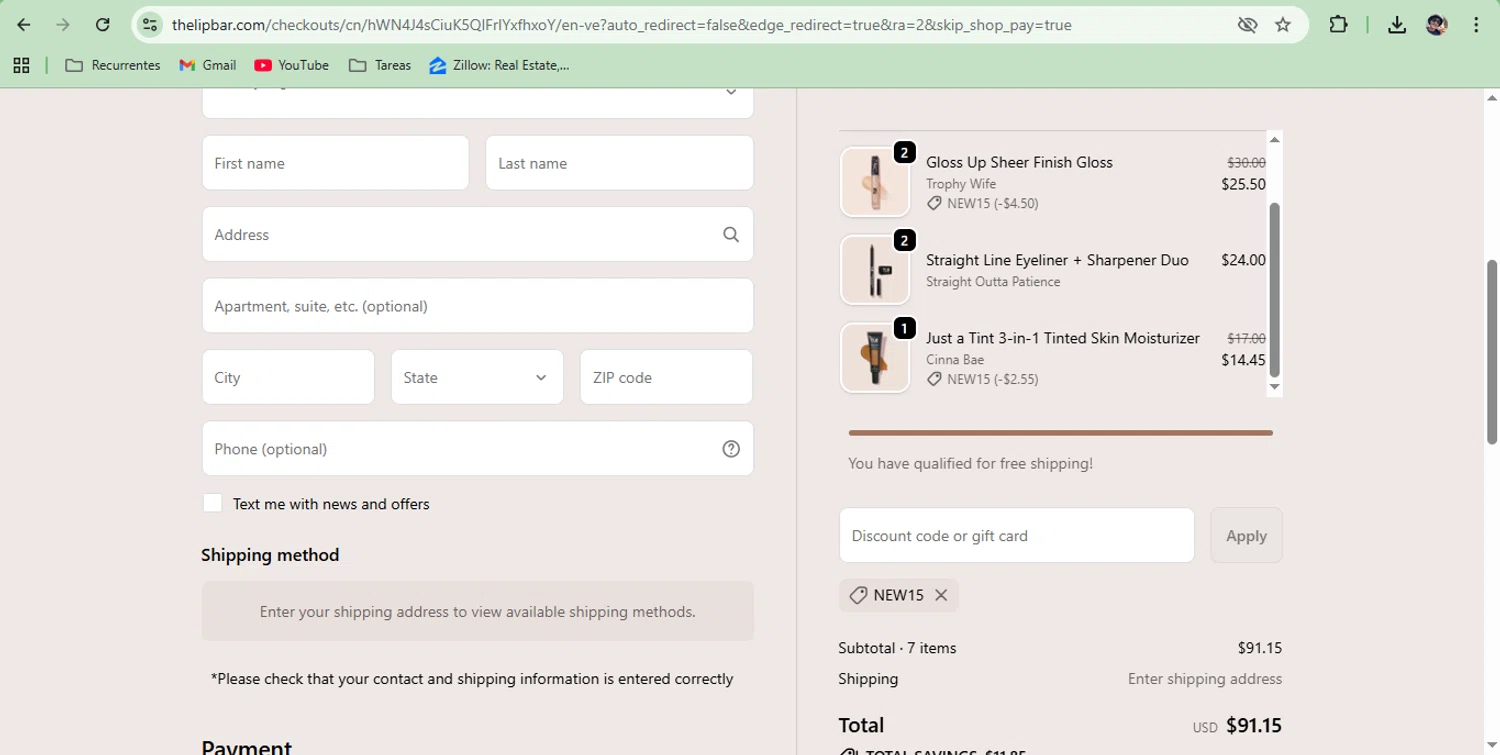Focus Phone (optional) field
This screenshot has width=1500, height=755.
478,449
